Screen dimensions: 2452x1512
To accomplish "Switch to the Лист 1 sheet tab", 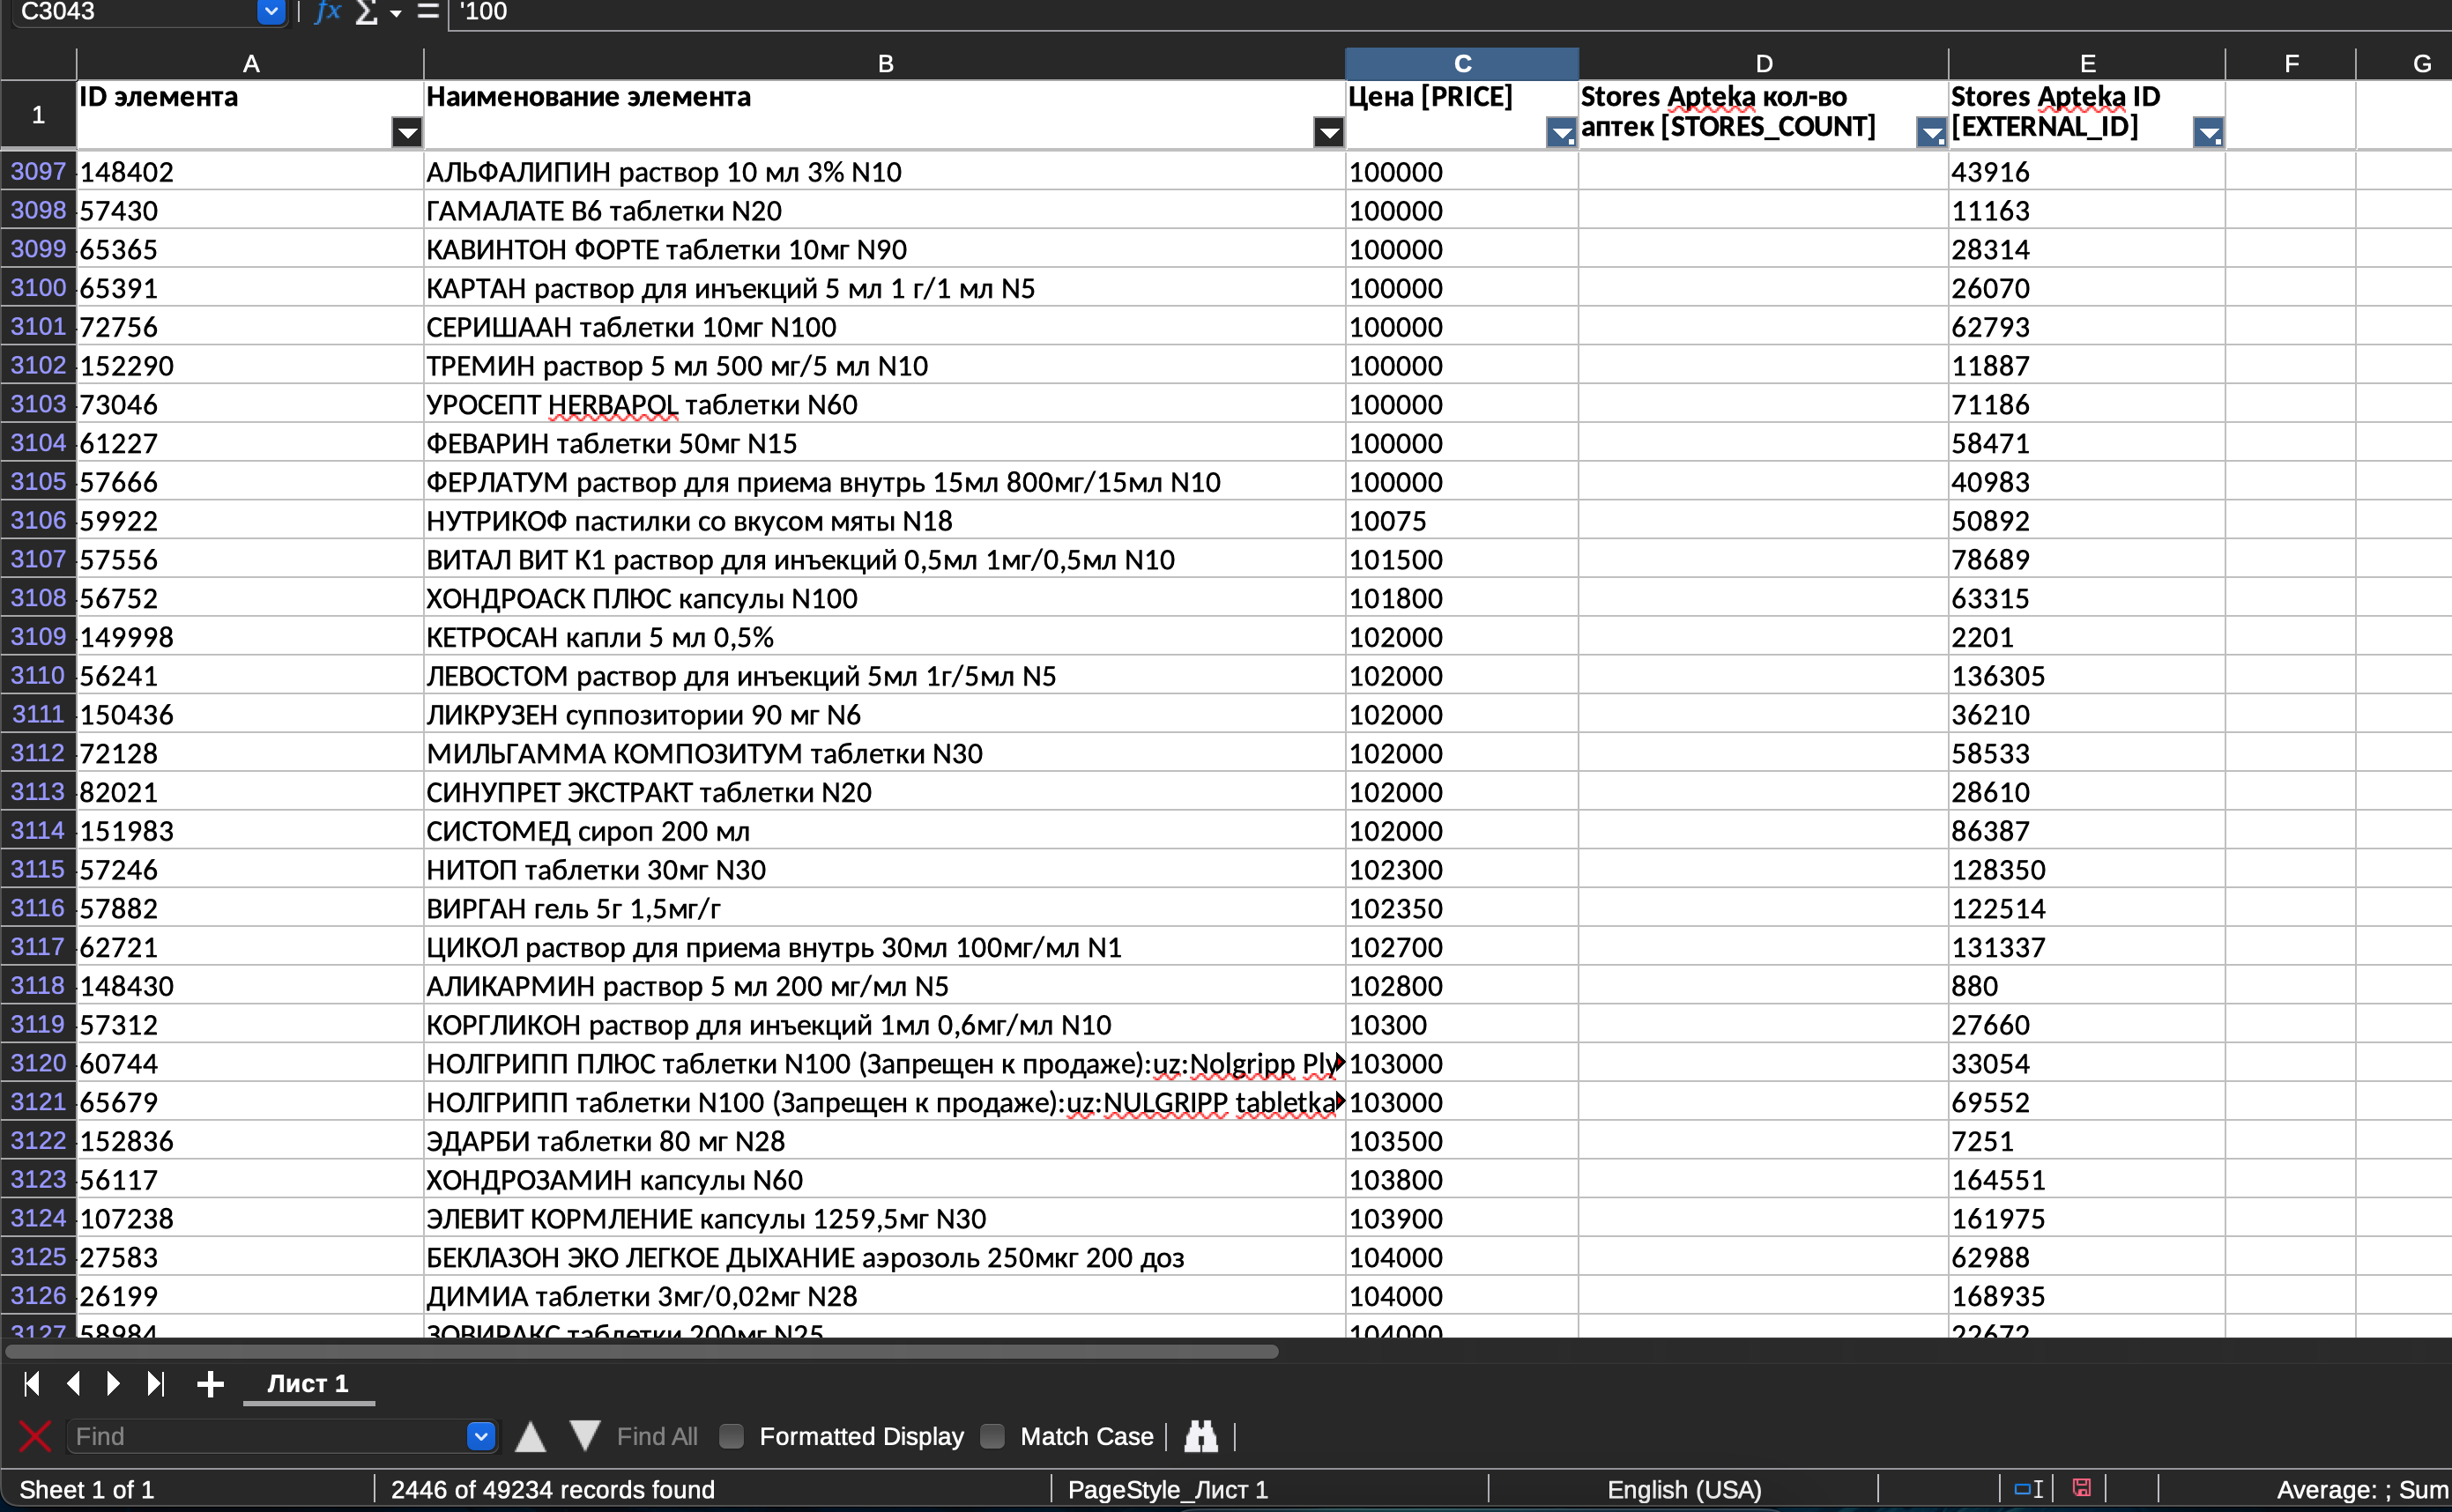I will 308,1384.
